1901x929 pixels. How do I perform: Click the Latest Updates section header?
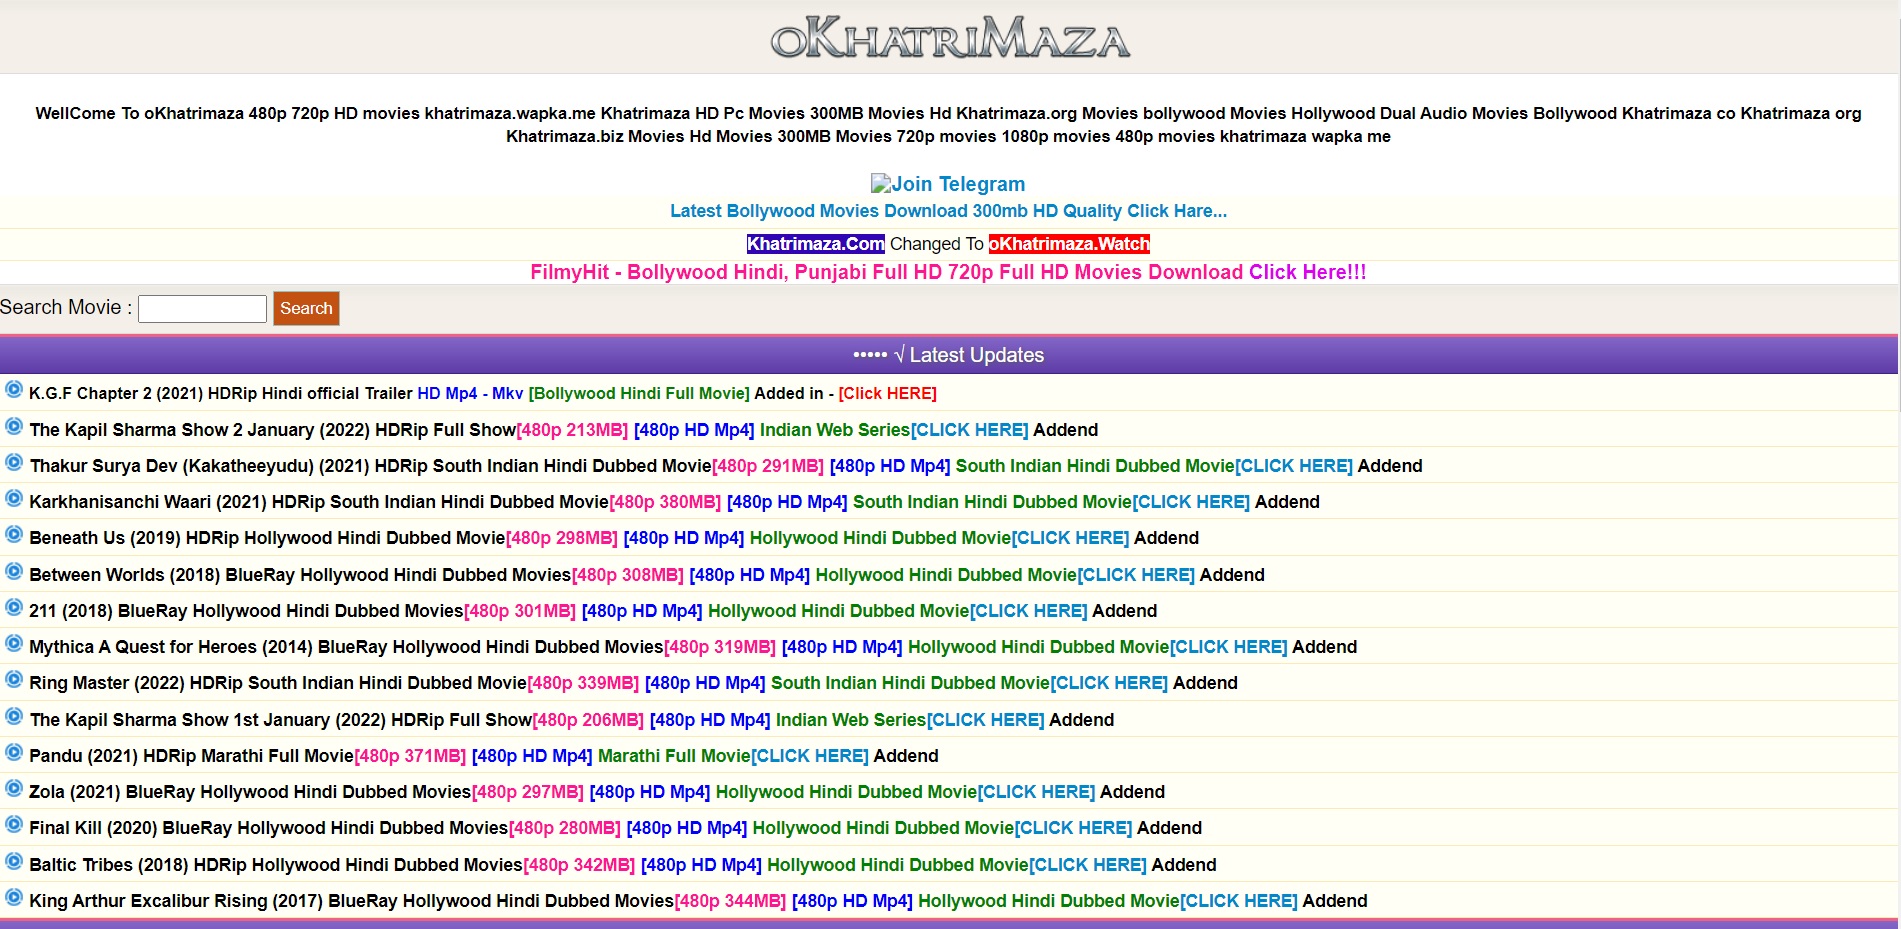[x=949, y=355]
